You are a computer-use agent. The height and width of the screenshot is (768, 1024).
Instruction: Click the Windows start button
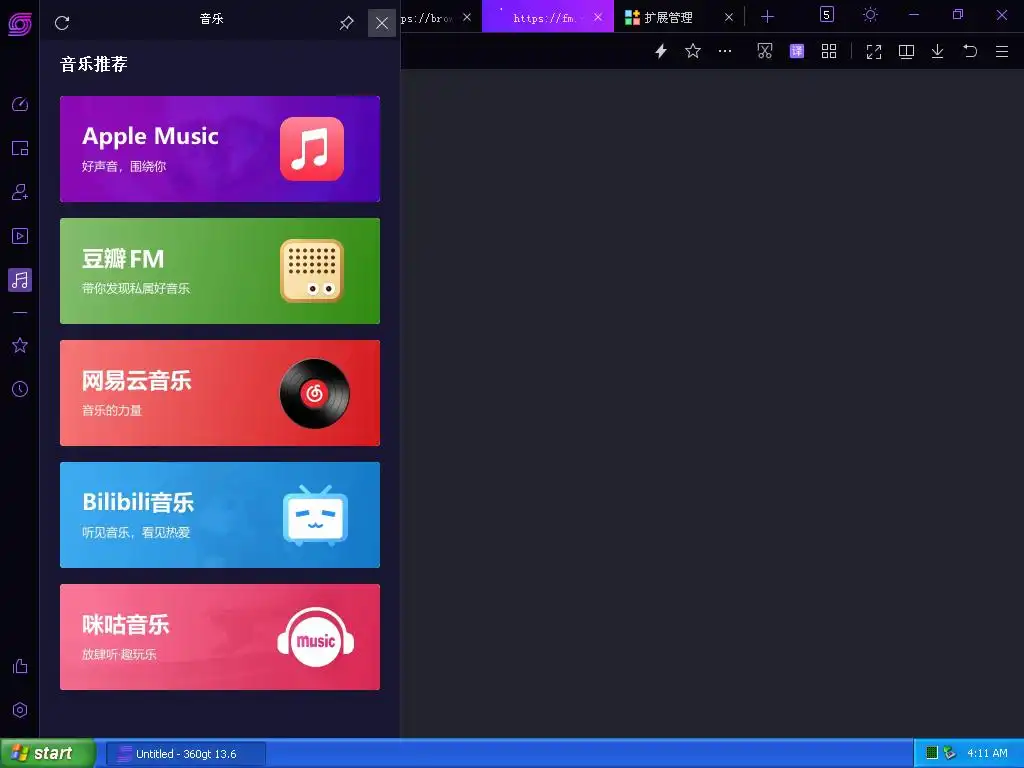47,754
